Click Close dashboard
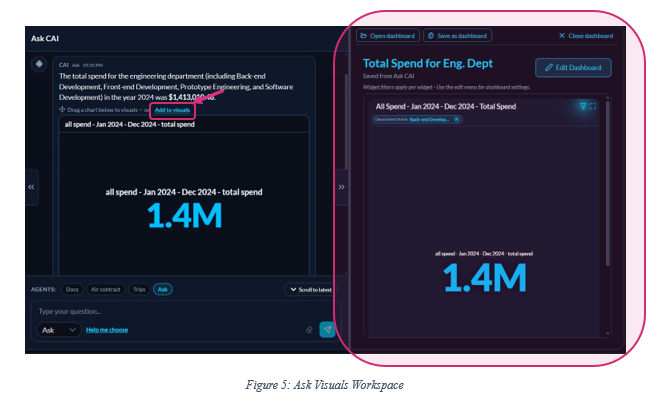The width and height of the screenshot is (652, 393). [586, 36]
